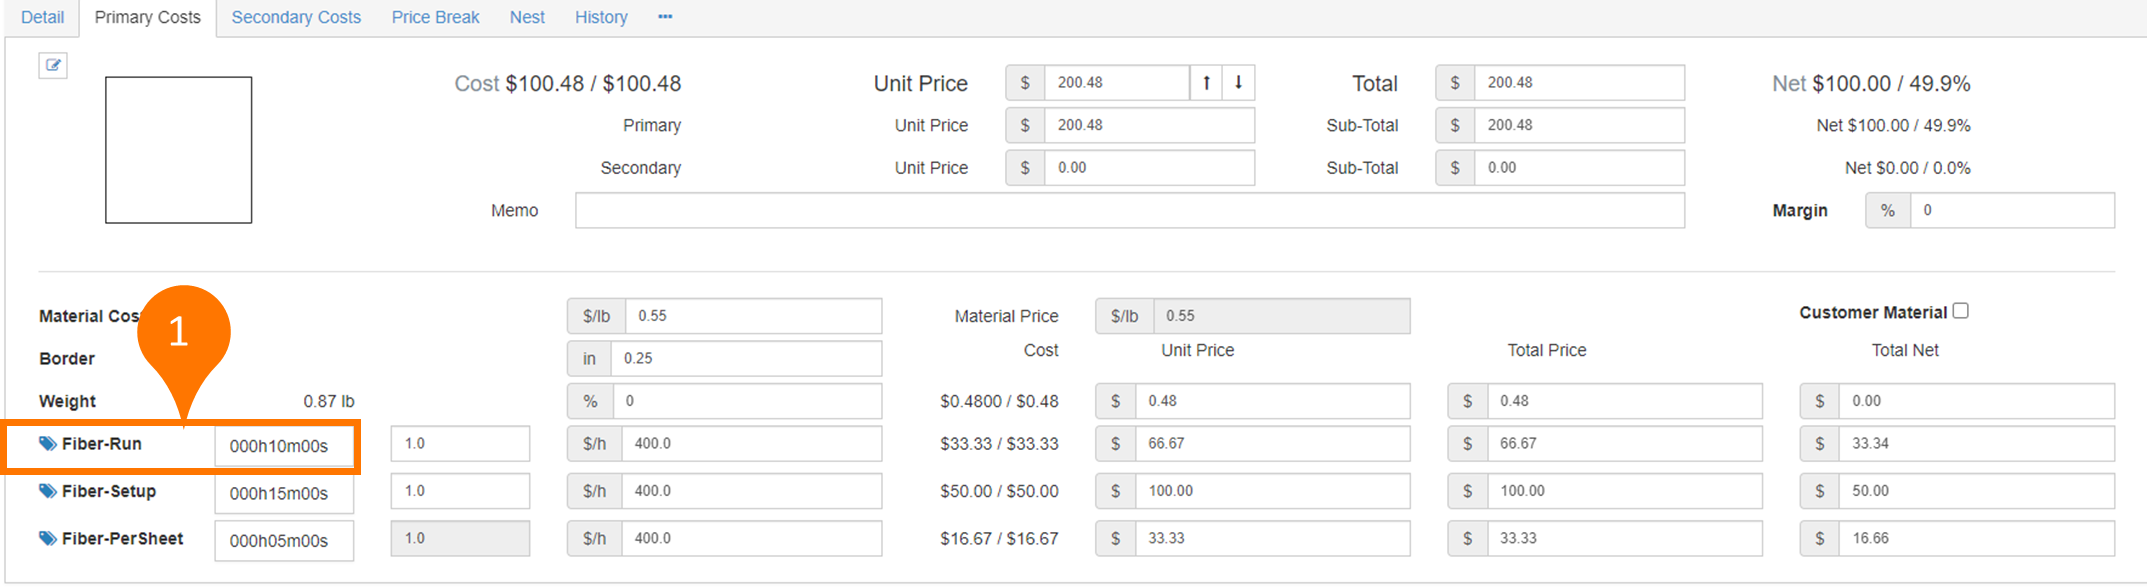Open the more tabs ellipsis menu
Screen dimensions: 2147x587
665,17
